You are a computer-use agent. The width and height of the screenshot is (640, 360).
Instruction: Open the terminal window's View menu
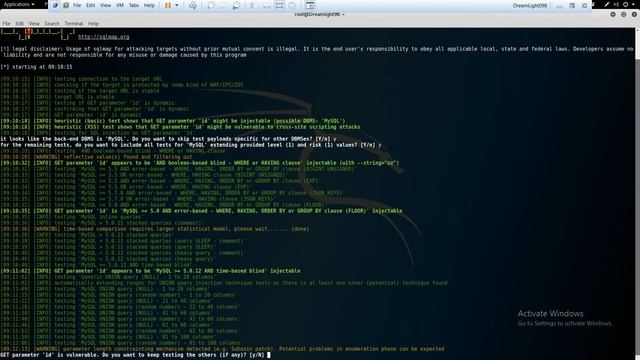click(x=34, y=24)
